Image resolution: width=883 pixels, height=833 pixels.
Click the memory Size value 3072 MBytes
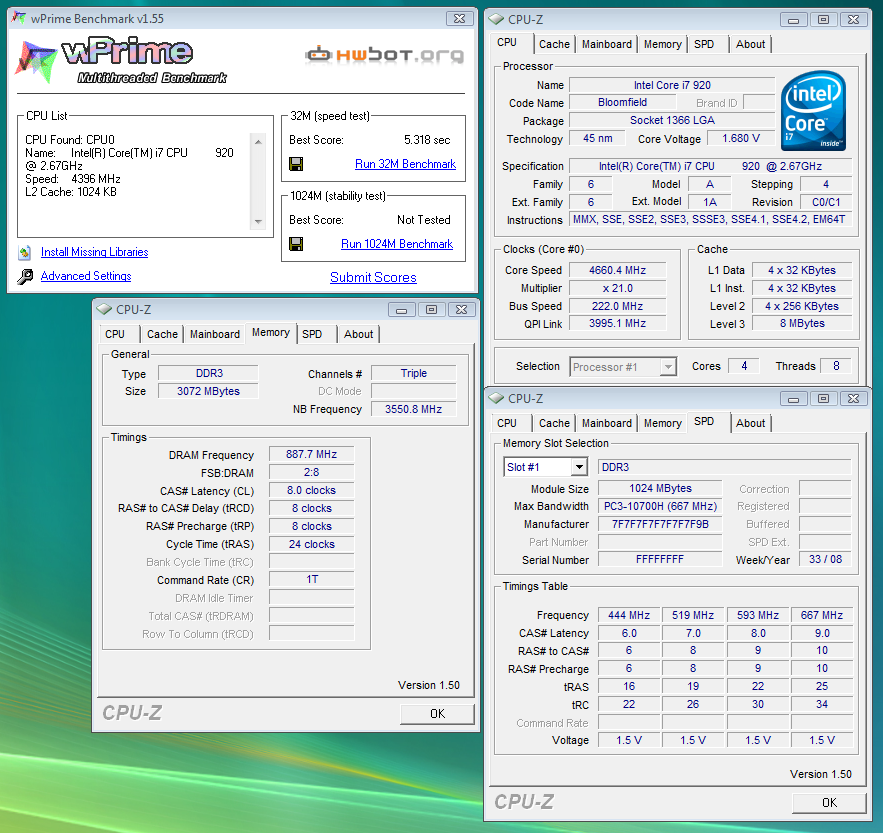coord(208,391)
